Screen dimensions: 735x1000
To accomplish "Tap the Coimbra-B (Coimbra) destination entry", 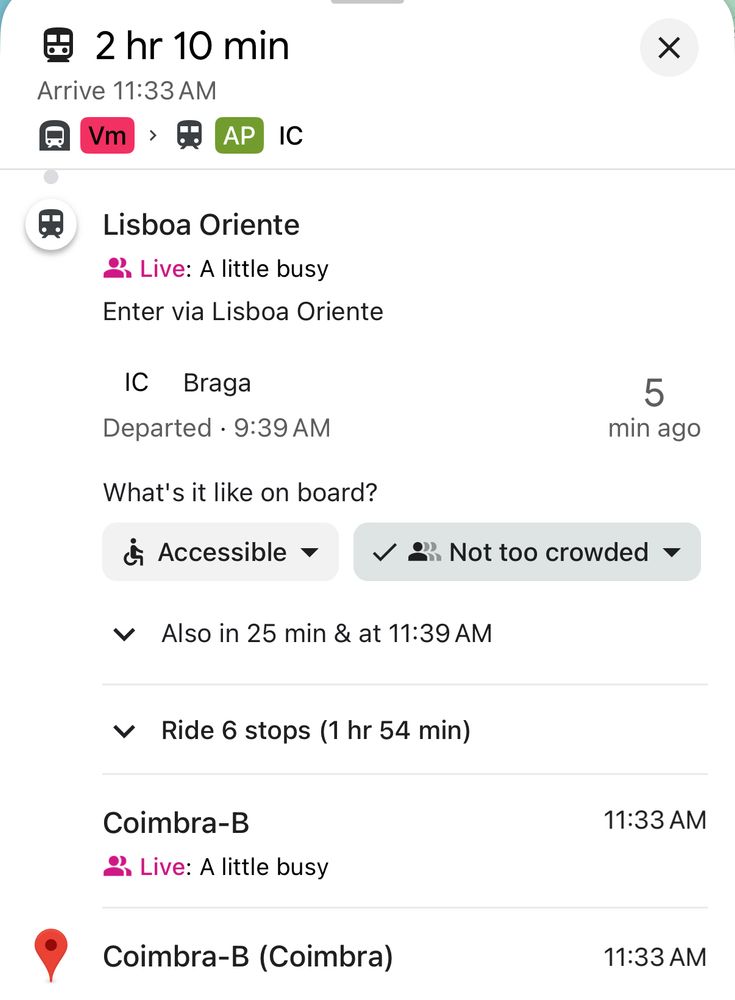I will [248, 957].
